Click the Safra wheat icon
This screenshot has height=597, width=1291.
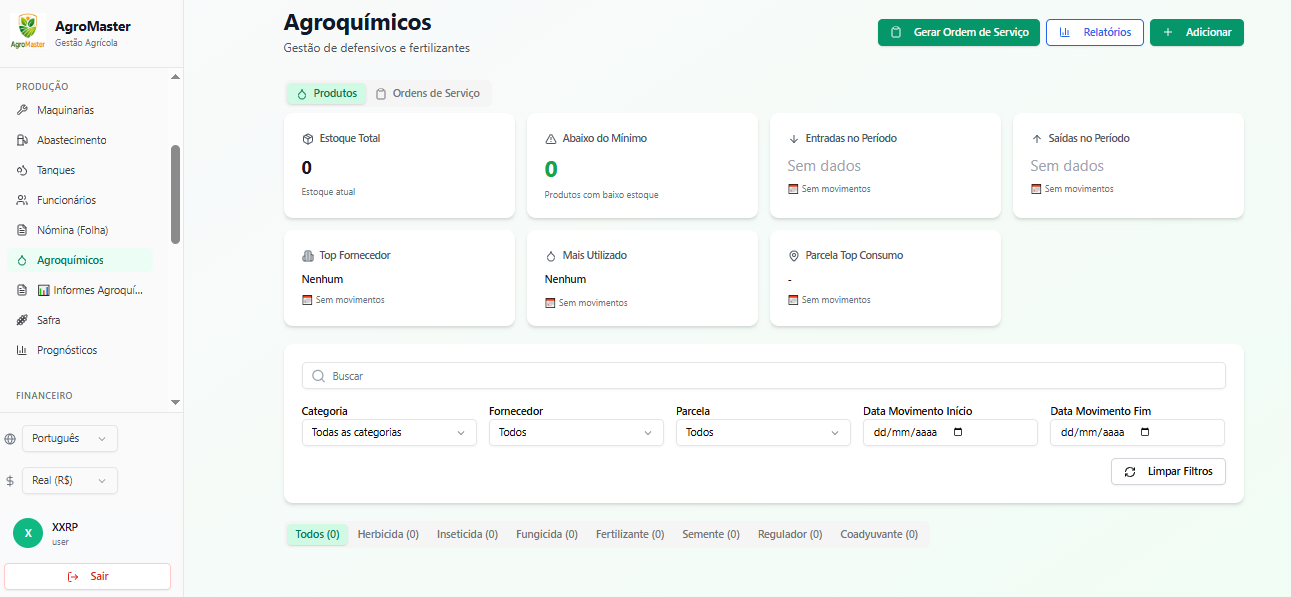tap(22, 320)
